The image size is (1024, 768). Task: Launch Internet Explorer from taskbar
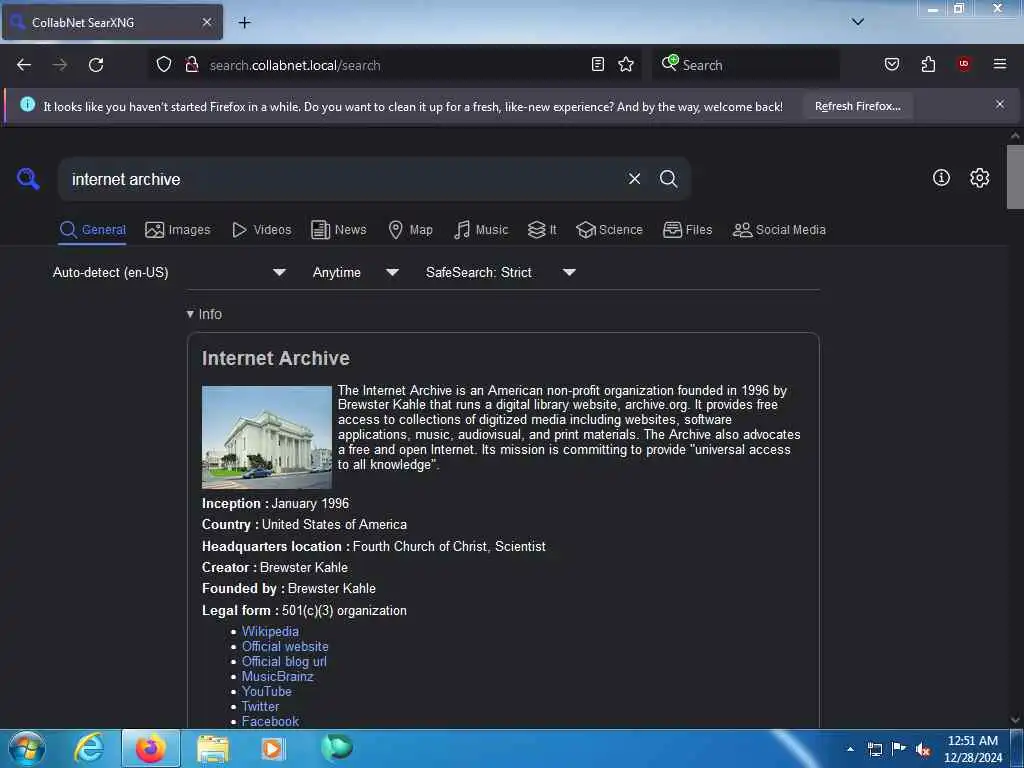(89, 748)
